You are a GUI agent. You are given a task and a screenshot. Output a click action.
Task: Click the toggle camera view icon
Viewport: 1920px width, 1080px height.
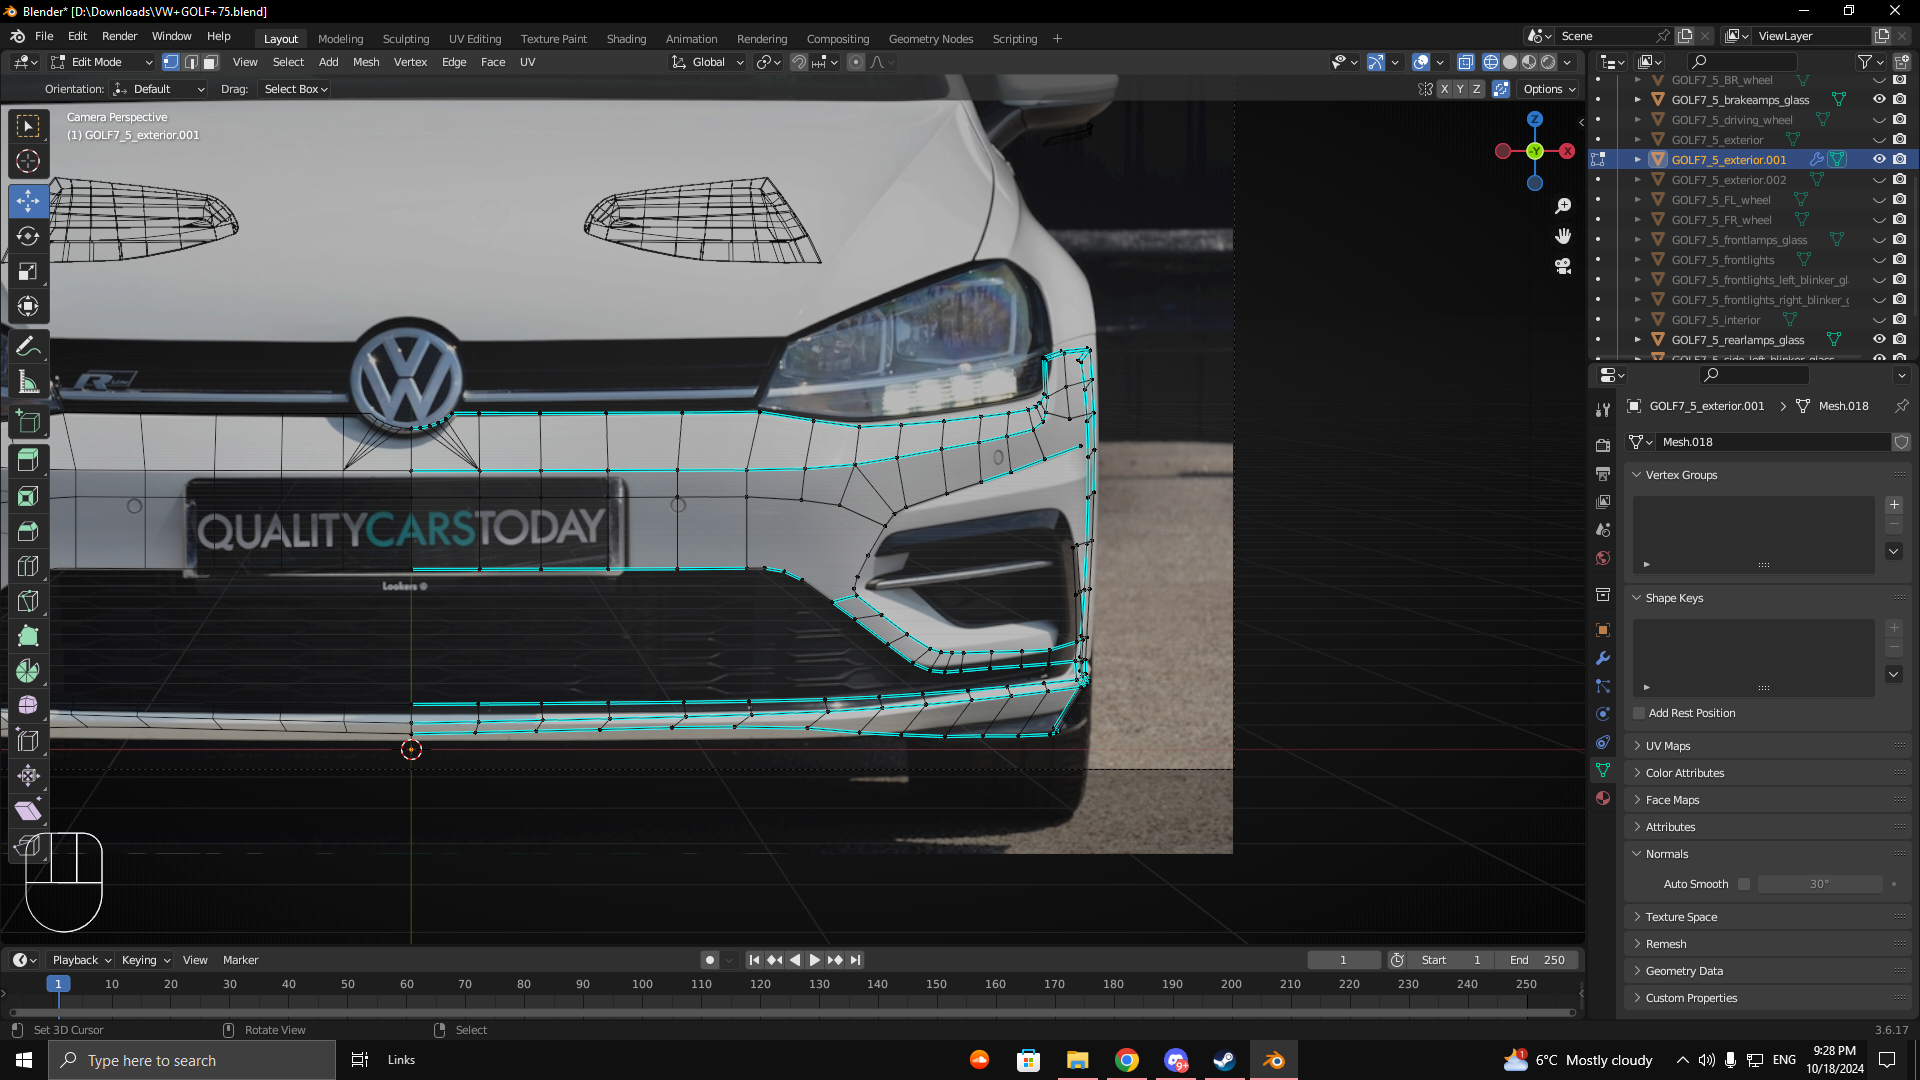(x=1563, y=266)
